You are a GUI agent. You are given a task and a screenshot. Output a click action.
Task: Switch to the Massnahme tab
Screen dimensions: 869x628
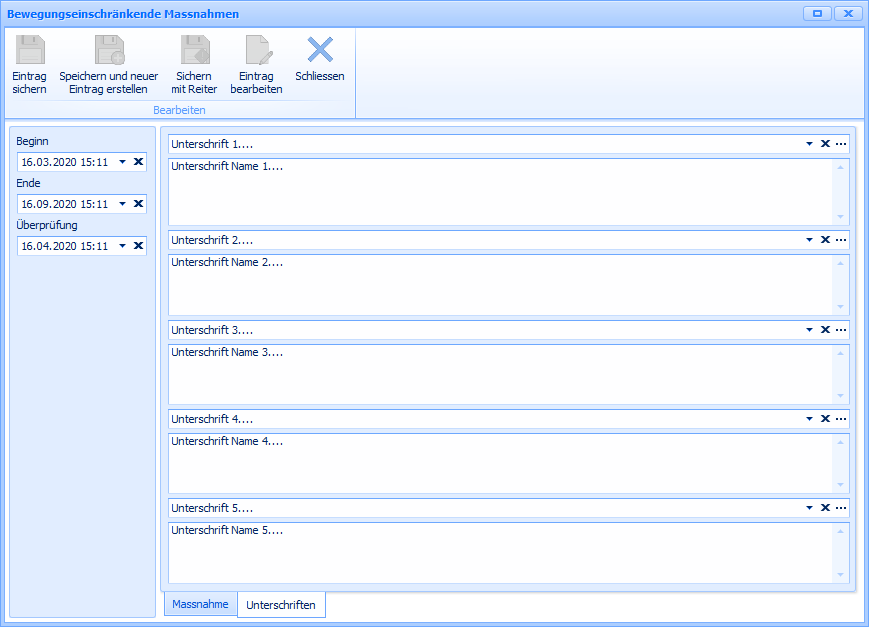(x=200, y=604)
